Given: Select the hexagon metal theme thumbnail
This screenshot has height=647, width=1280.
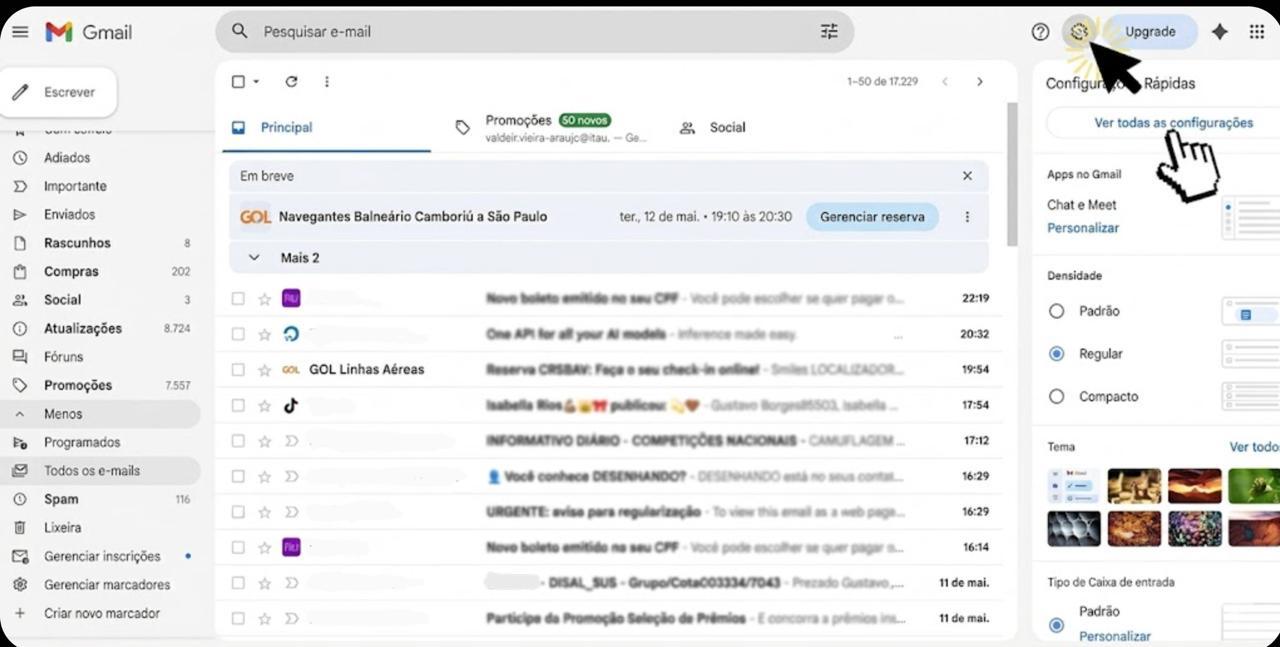Looking at the screenshot, I should [1073, 529].
